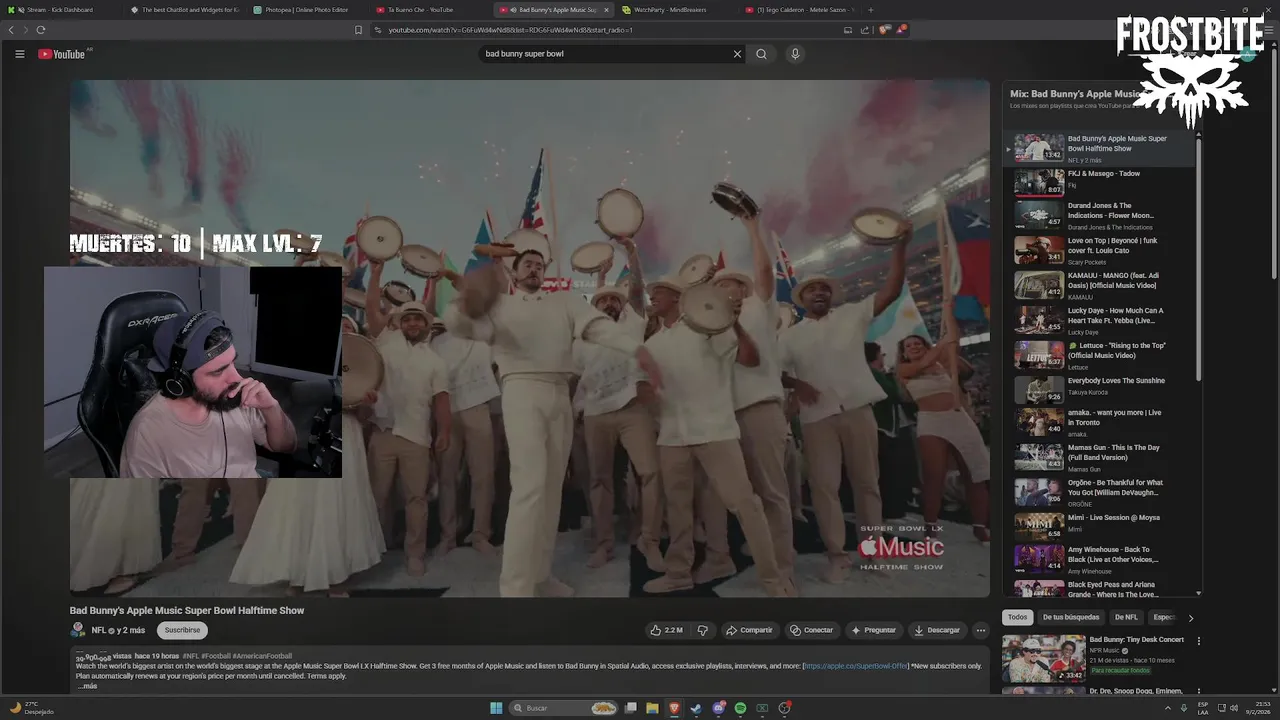
Task: Play Lettuce Rising to the Top
Action: click(1100, 355)
